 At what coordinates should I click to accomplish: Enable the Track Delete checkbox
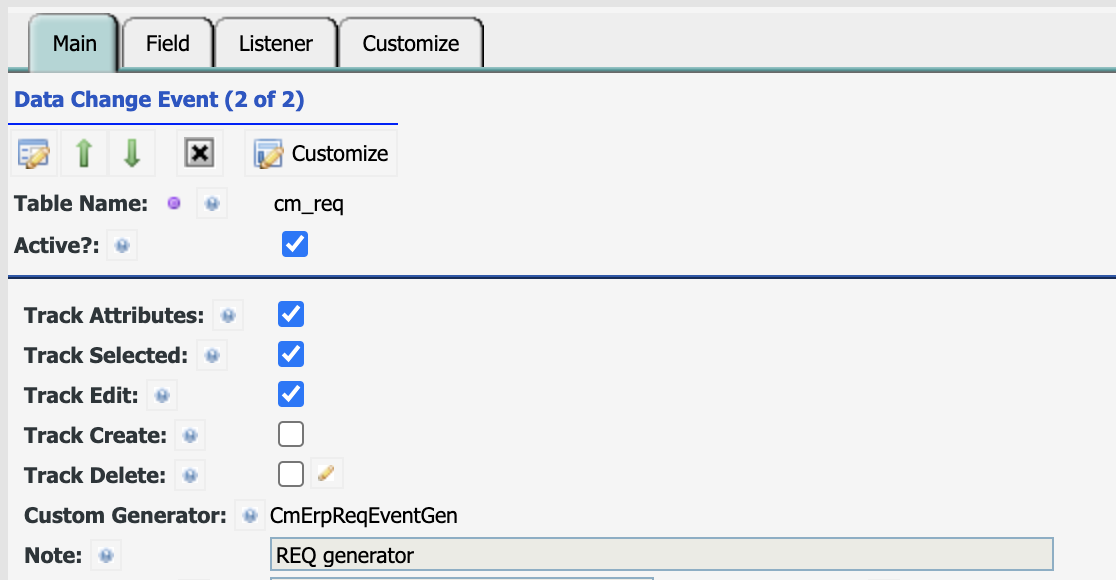pyautogui.click(x=291, y=474)
